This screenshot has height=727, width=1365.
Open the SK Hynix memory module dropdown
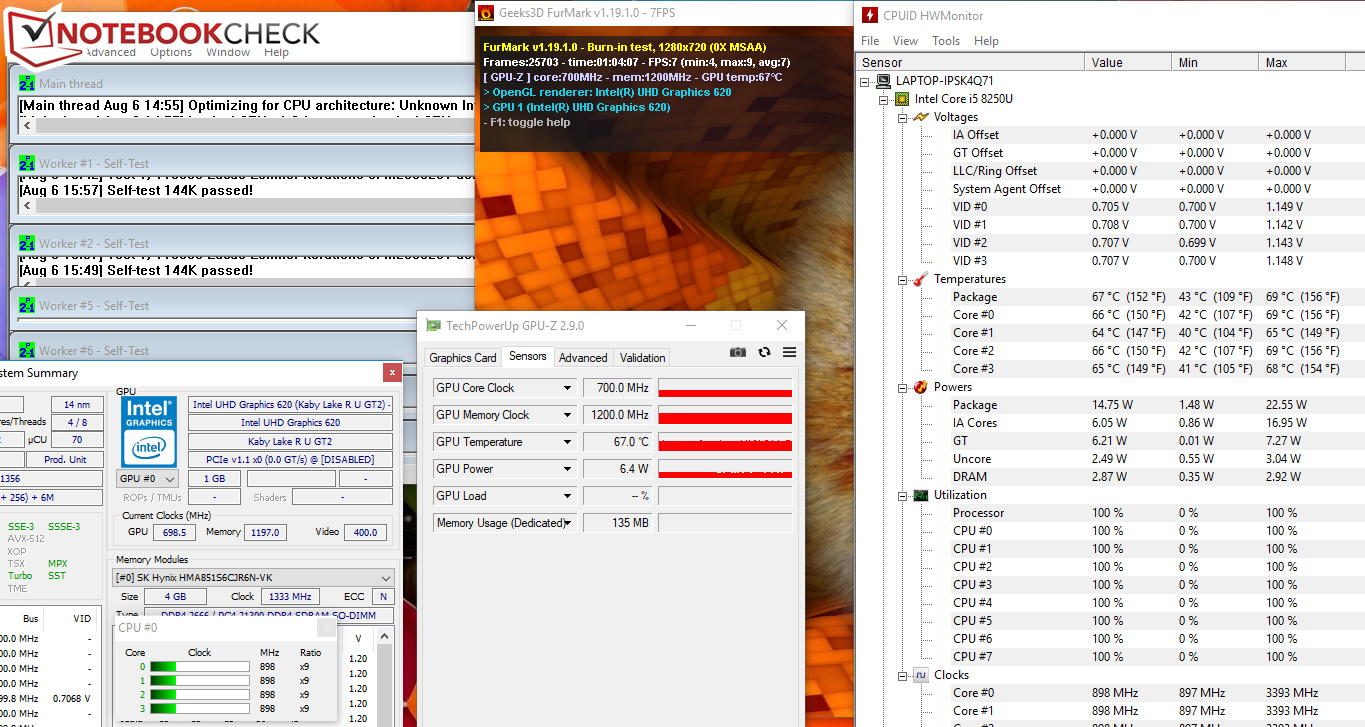coord(386,578)
